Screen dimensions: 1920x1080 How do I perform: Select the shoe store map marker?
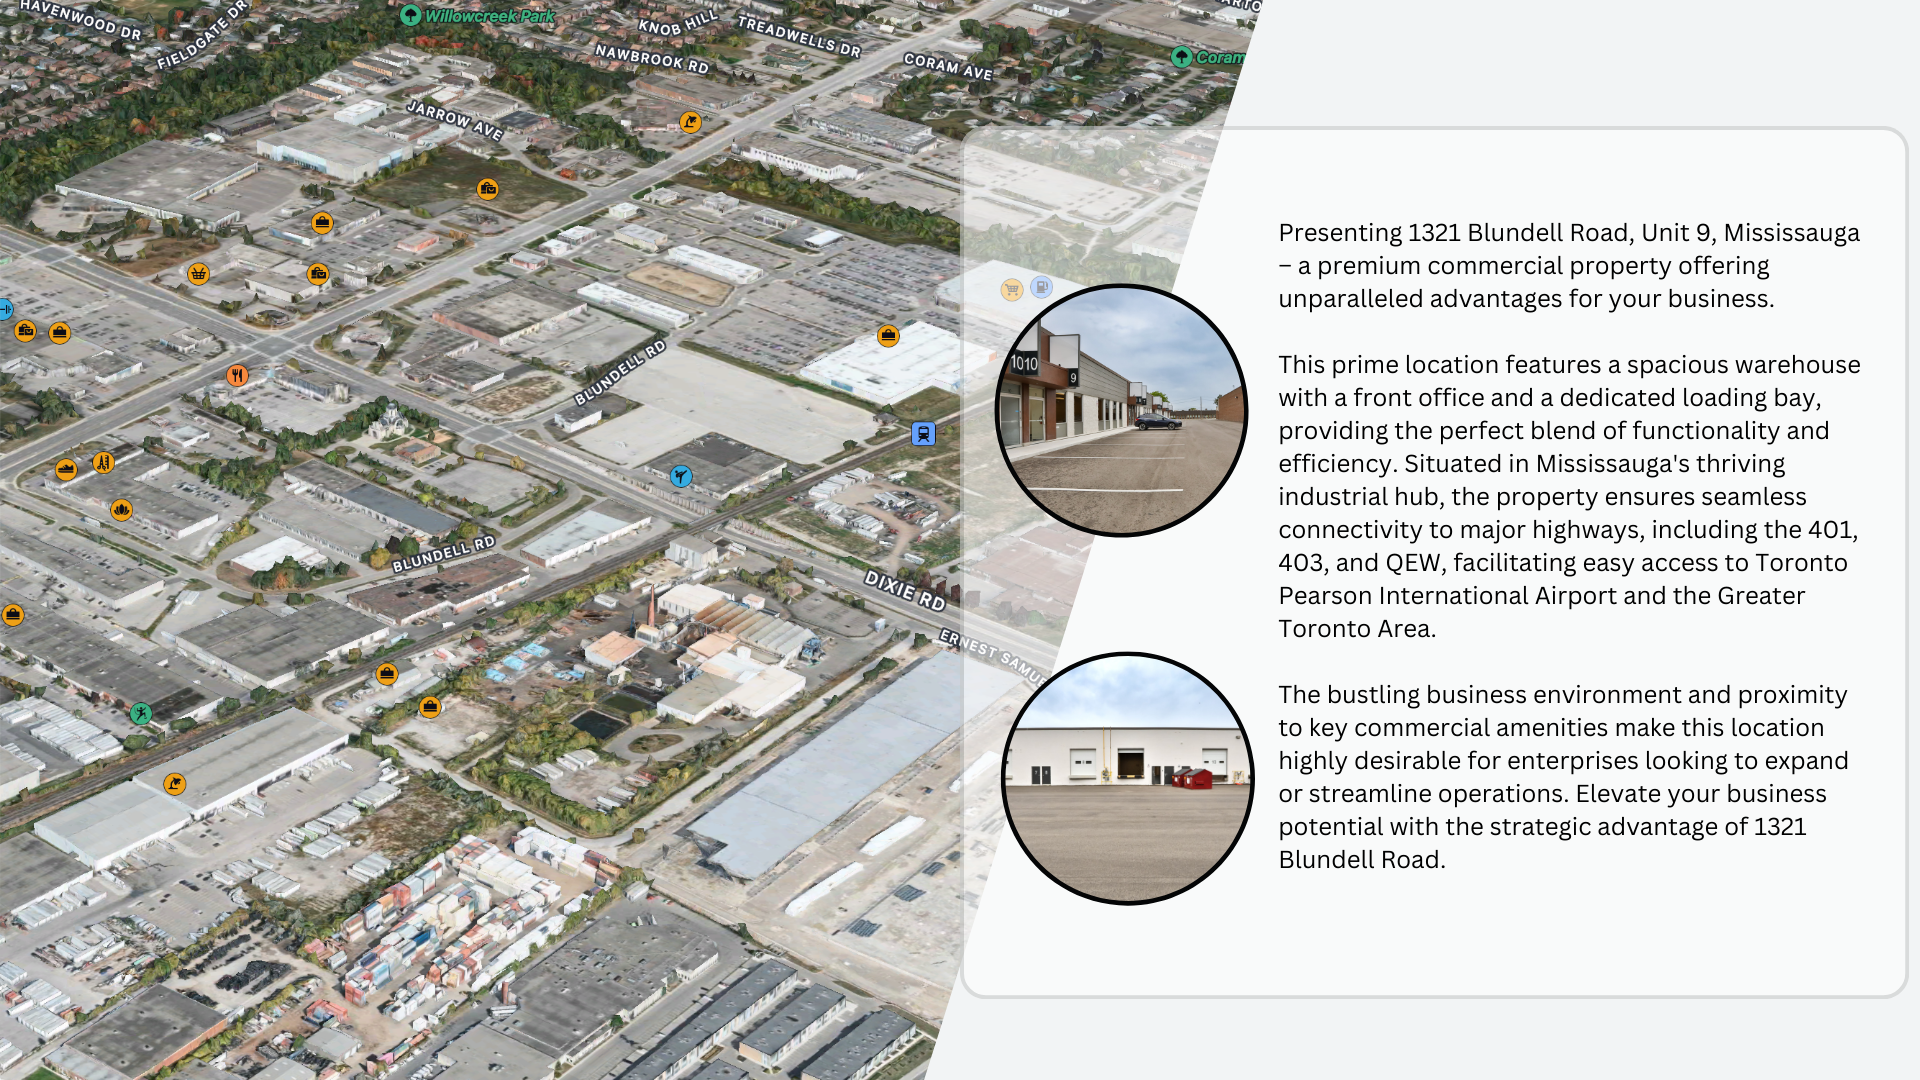(66, 469)
